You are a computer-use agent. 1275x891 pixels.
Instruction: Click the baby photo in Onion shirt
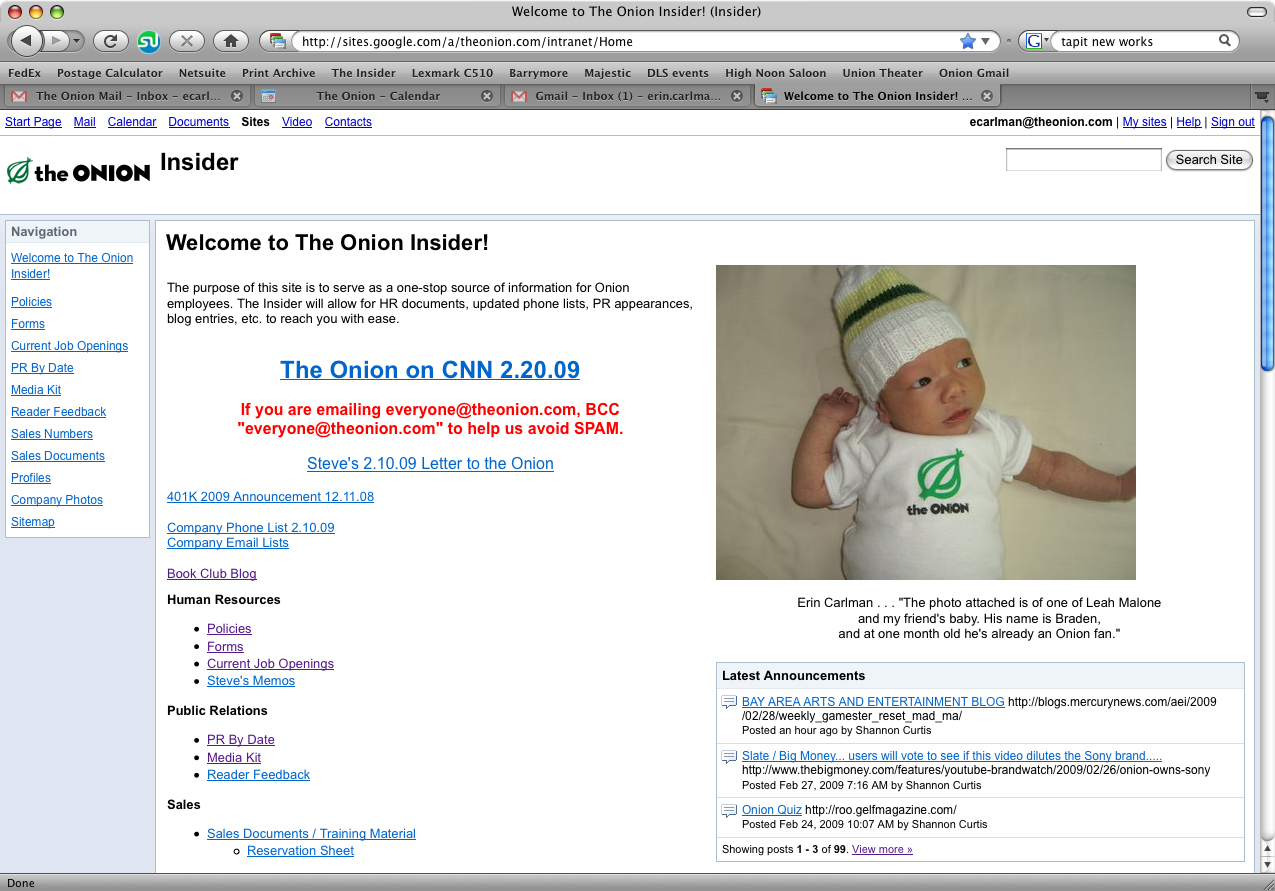click(x=925, y=422)
